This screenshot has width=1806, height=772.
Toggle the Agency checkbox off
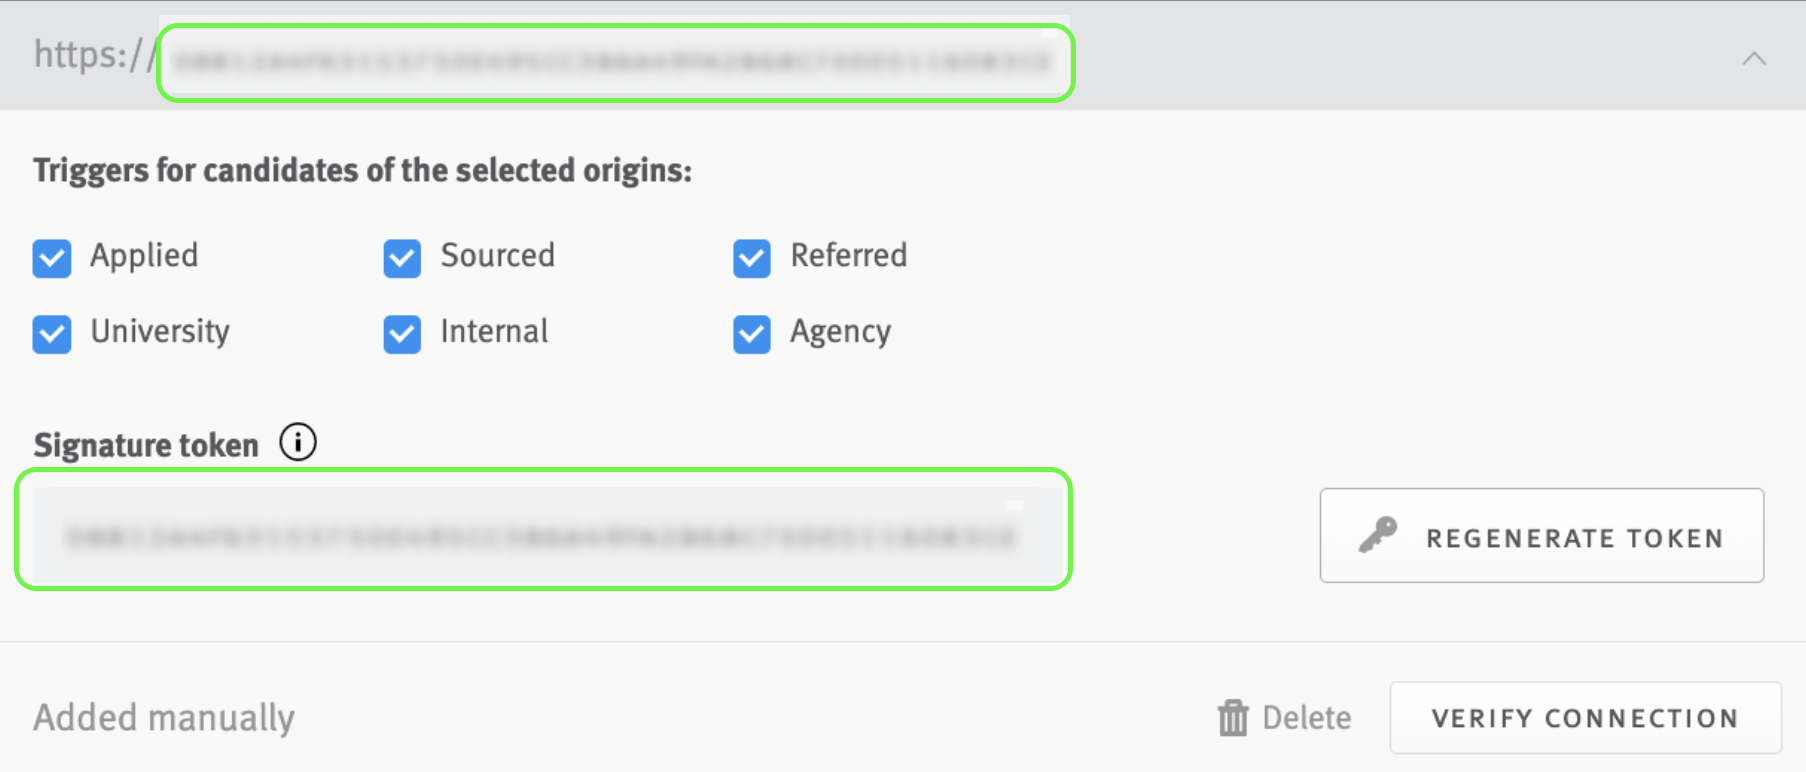click(x=751, y=334)
